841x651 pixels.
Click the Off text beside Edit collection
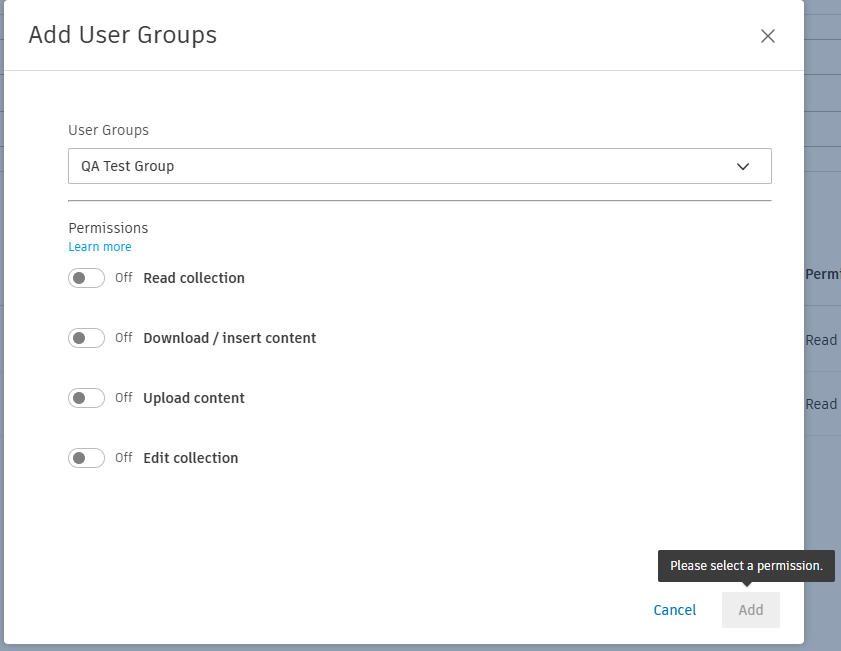tap(124, 458)
